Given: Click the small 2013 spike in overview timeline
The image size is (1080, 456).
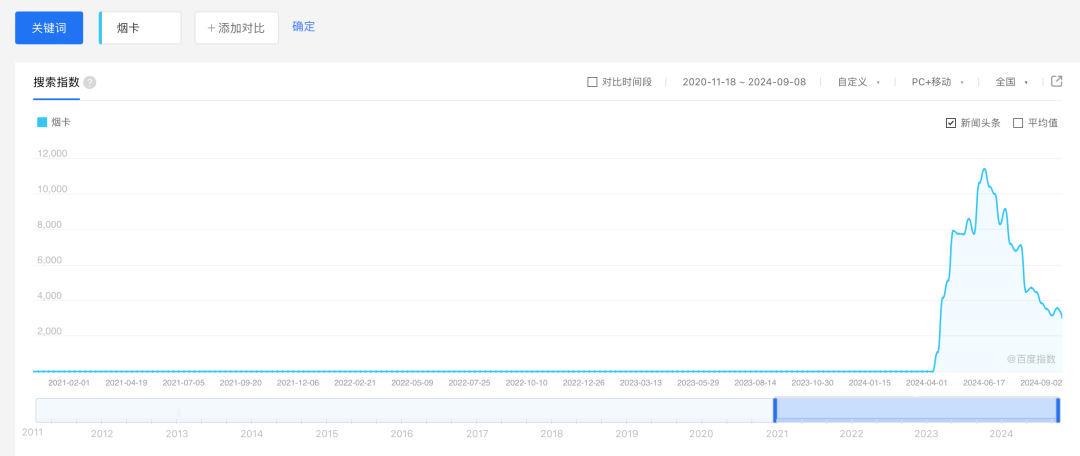Looking at the screenshot, I should point(179,412).
